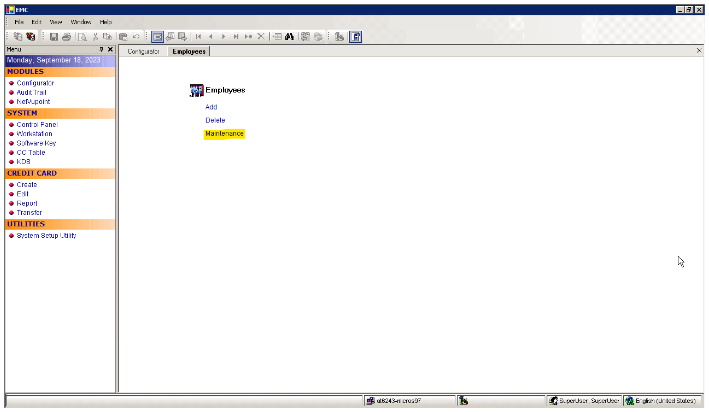This screenshot has width=709, height=412.
Task: Go to next record arrow
Action: [223, 37]
